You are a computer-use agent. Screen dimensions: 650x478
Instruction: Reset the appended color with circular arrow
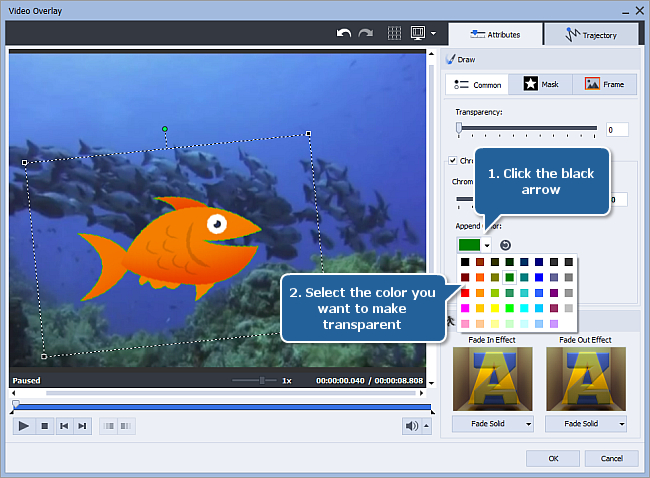tap(505, 245)
